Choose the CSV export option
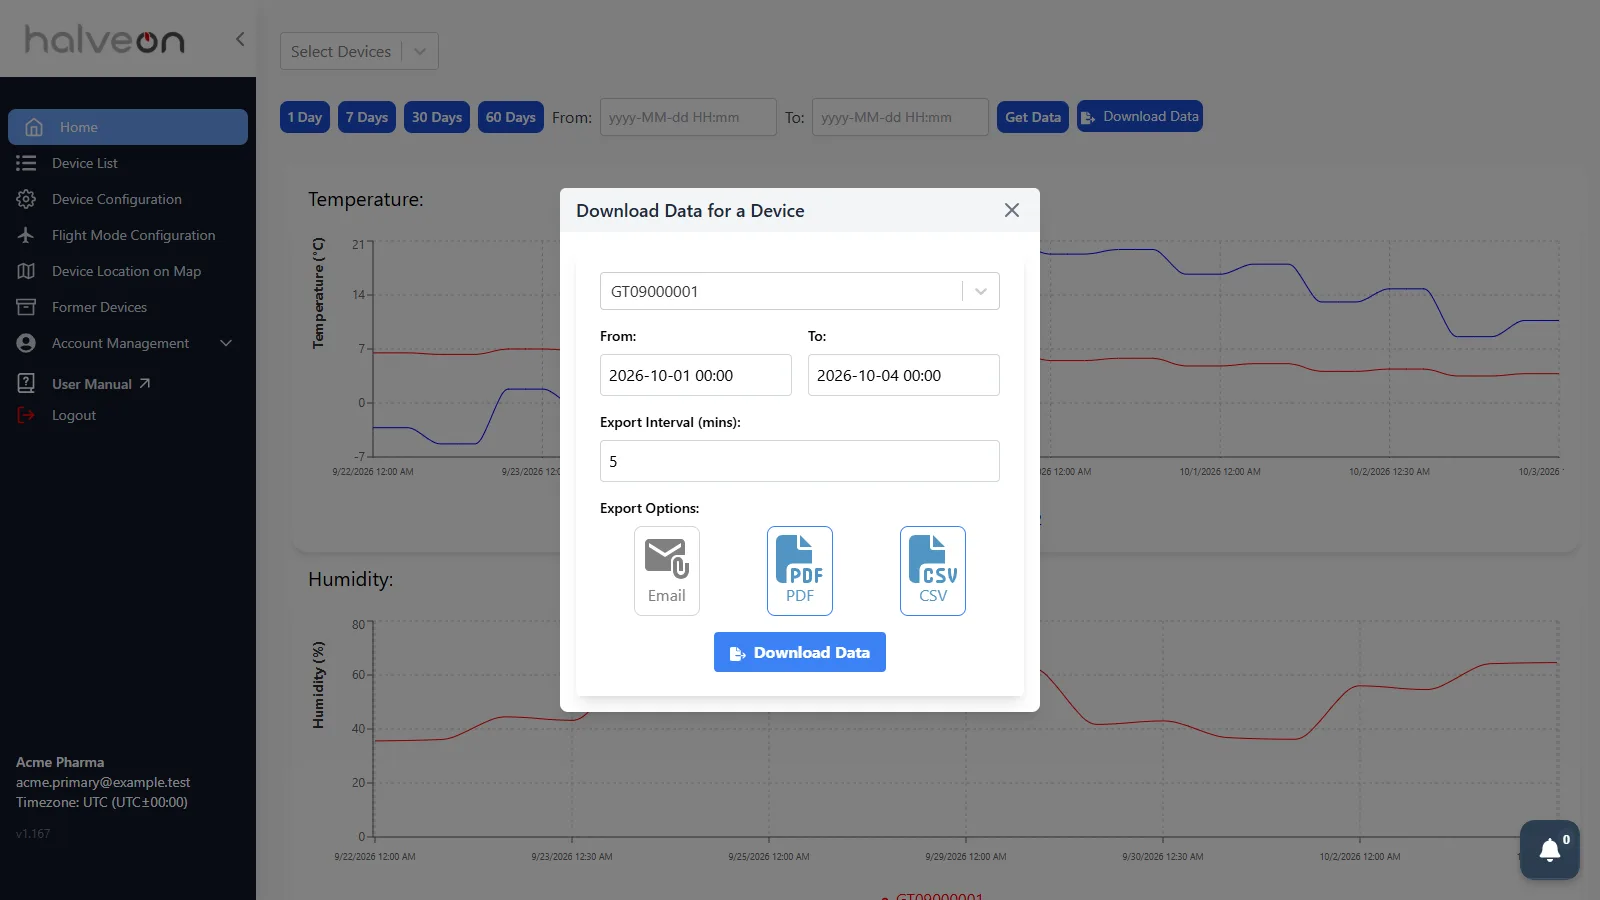 coord(933,571)
